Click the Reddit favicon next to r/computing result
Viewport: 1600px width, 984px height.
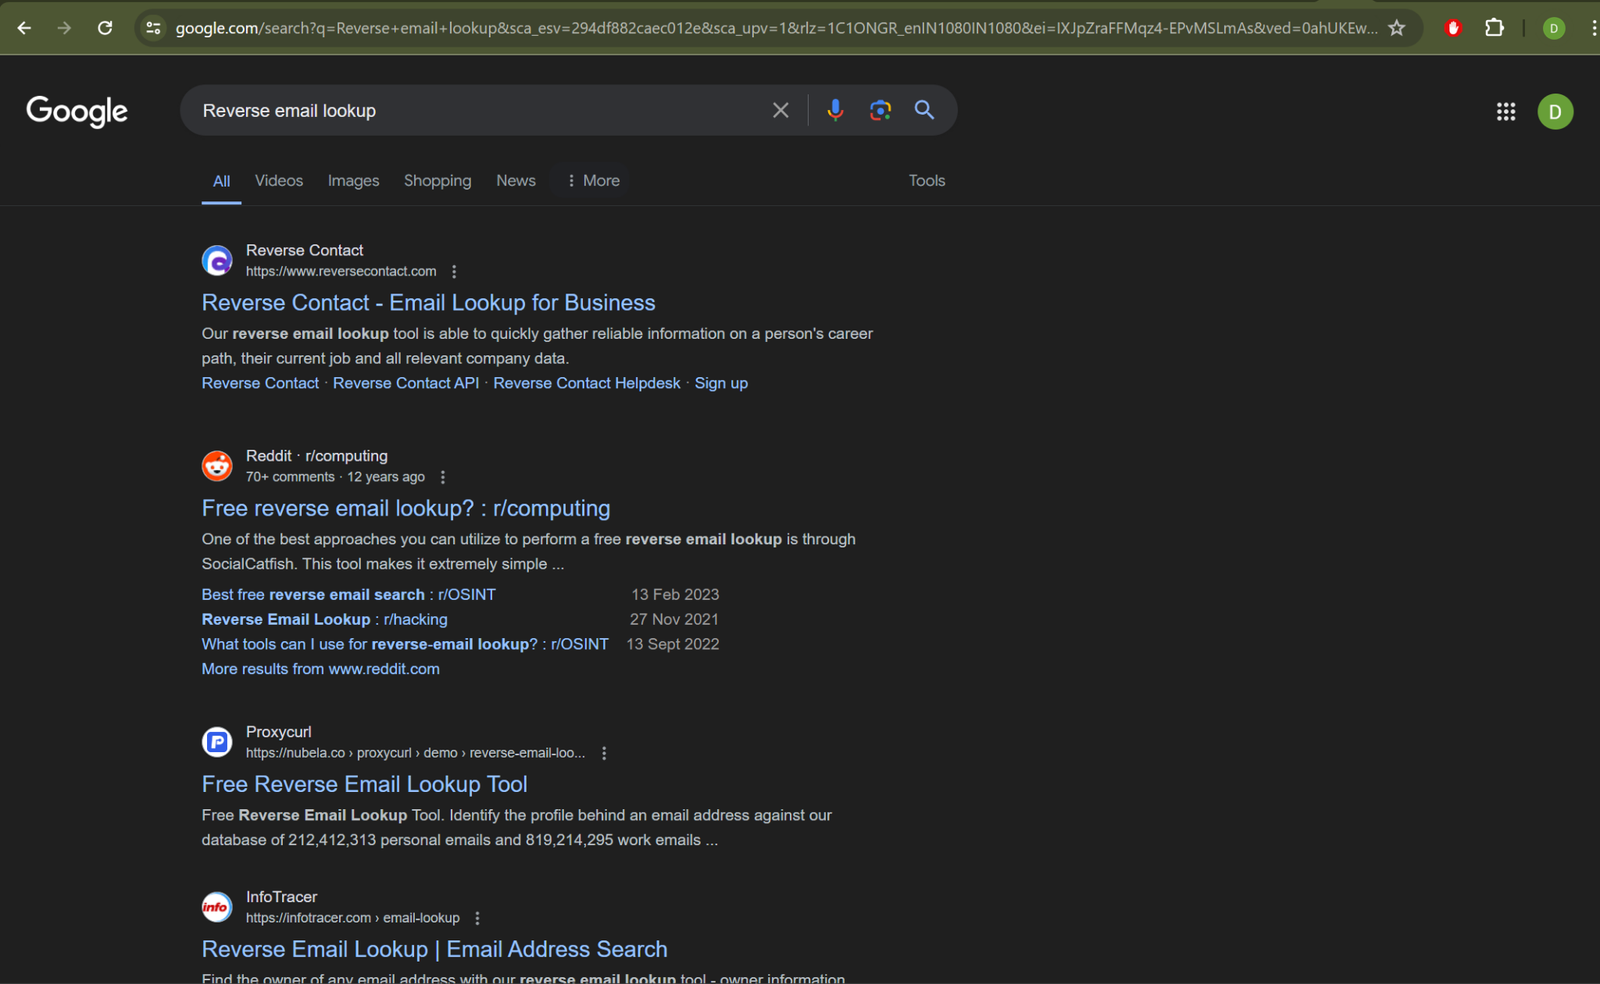pos(217,465)
